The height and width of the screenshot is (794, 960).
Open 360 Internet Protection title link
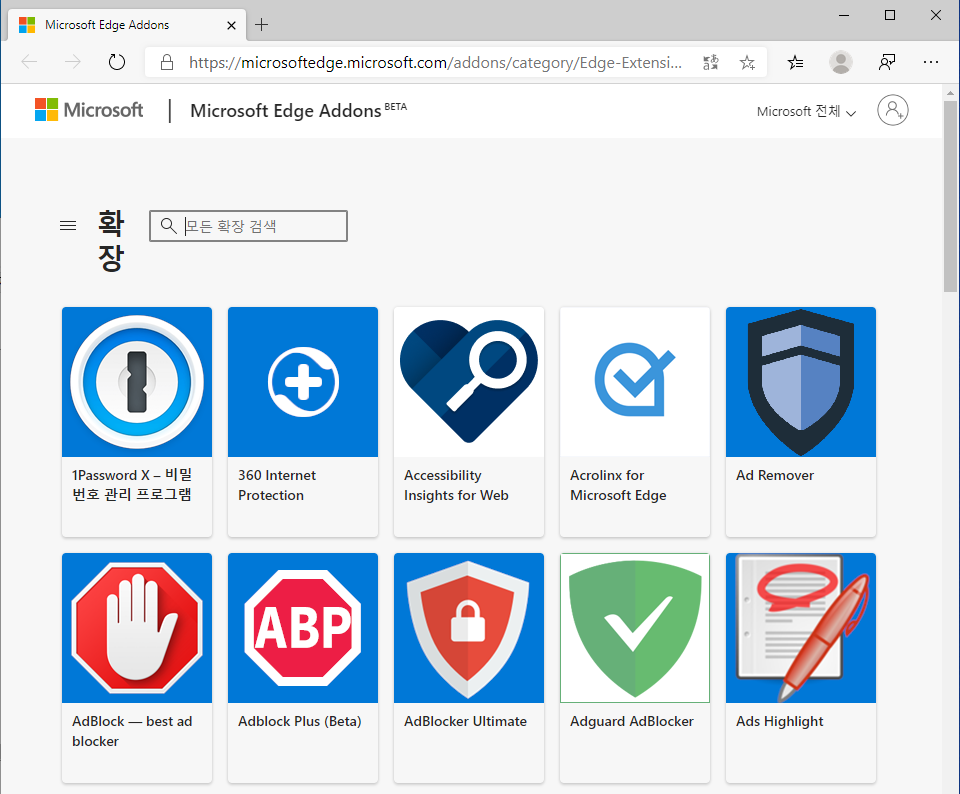click(x=277, y=485)
